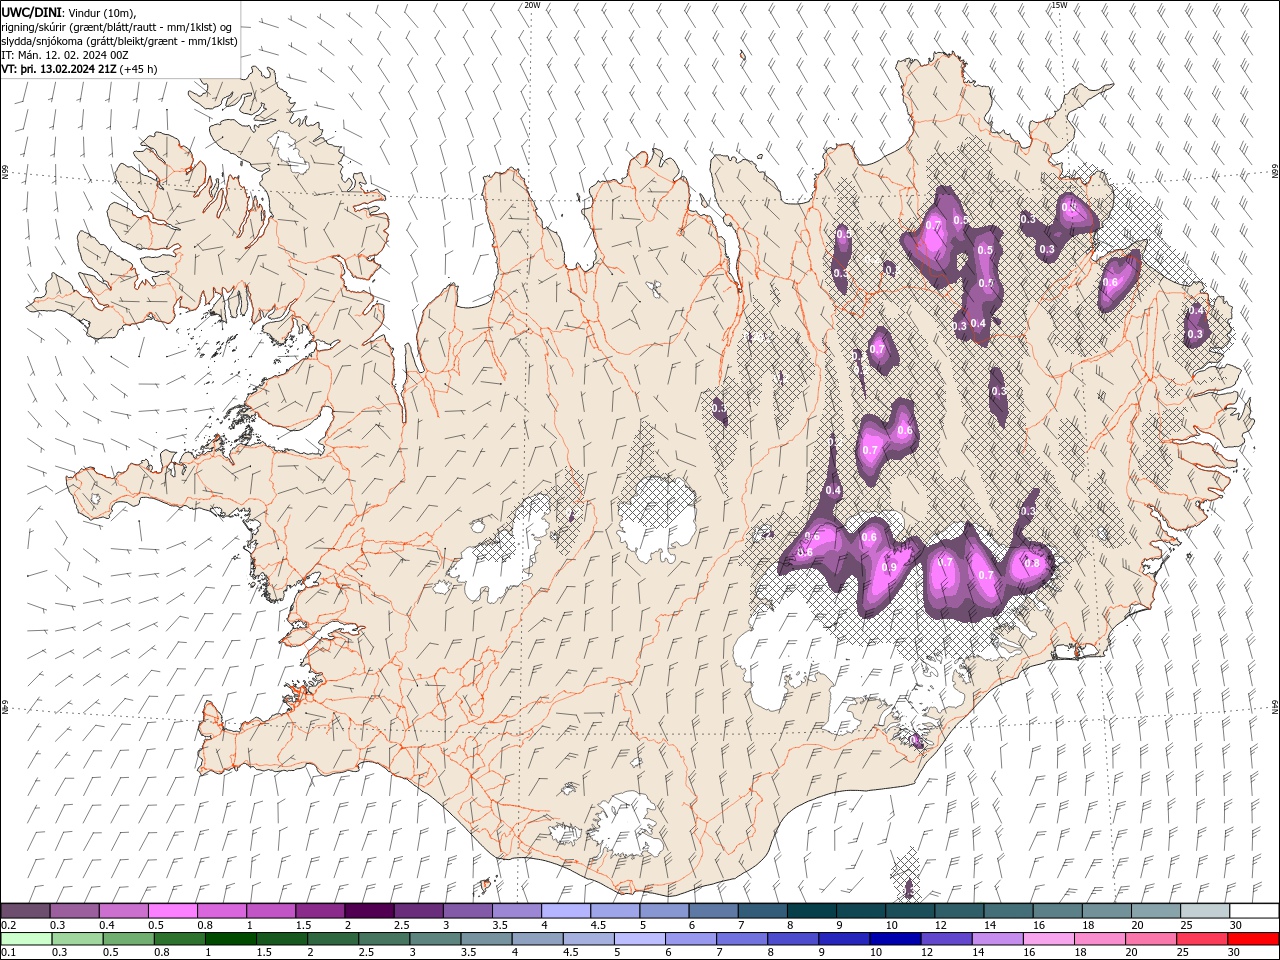The height and width of the screenshot is (960, 1280).
Task: Pick rain scale swatch between 0.5 and 0.8
Action: click(x=127, y=939)
